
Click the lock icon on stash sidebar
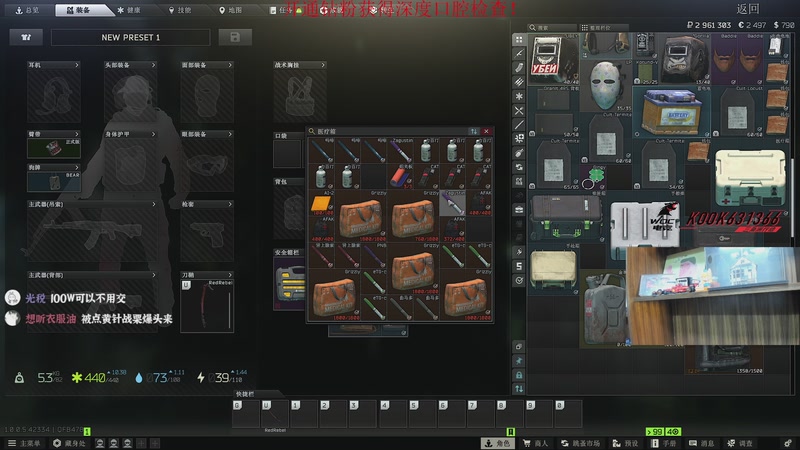[x=519, y=375]
